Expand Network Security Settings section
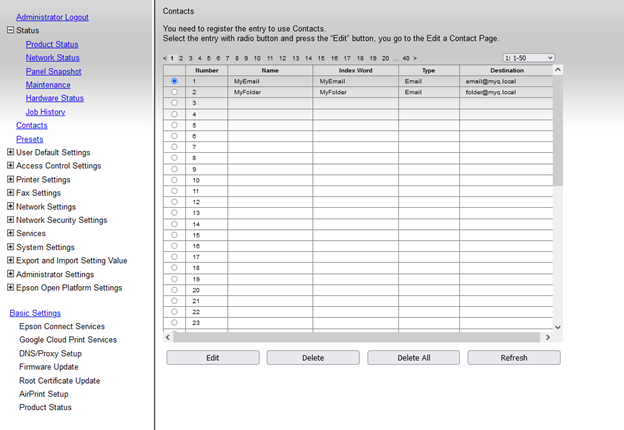This screenshot has height=430, width=624. 10,220
